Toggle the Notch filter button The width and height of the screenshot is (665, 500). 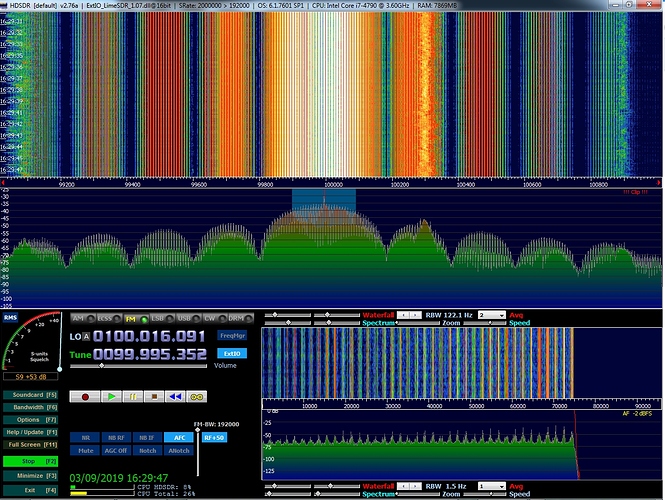point(147,450)
